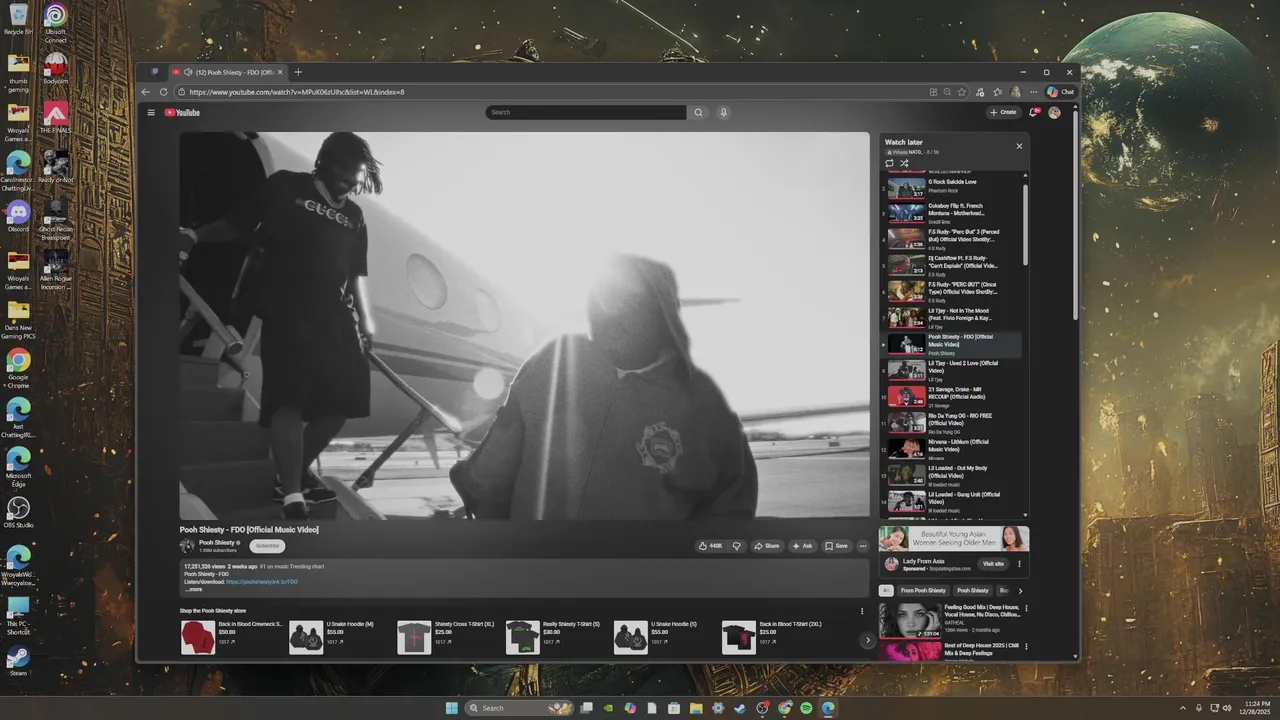The image size is (1280, 720).
Task: Dislike the Pooh Shiesty video
Action: 737,546
